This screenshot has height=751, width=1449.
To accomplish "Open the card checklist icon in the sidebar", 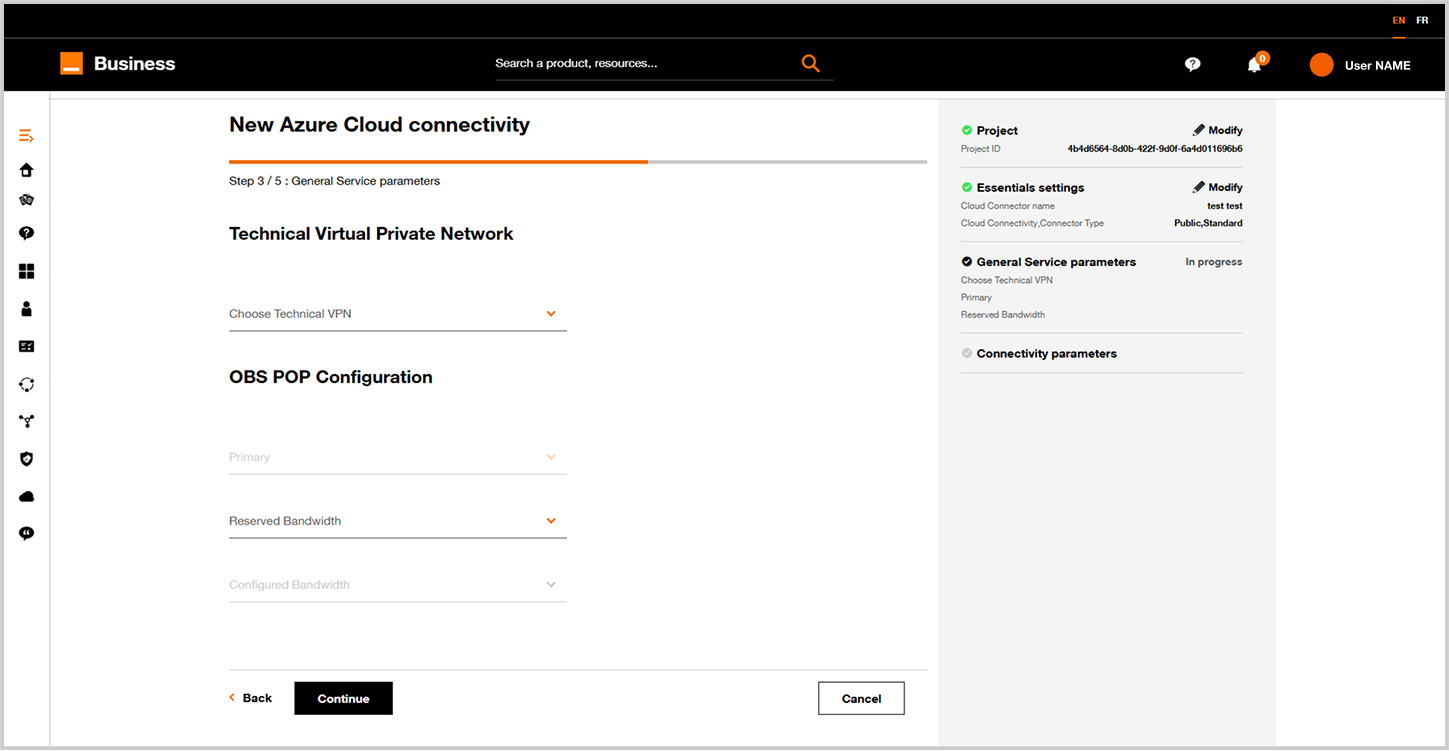I will (27, 346).
